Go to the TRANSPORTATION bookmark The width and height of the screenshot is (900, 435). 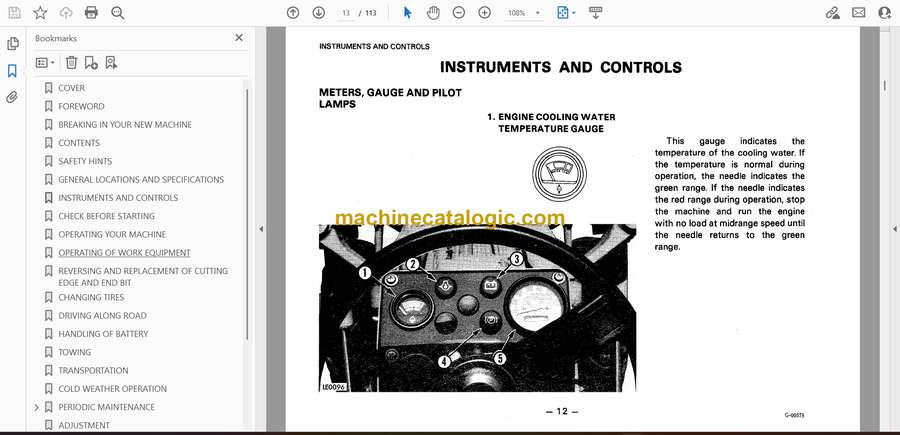point(93,371)
